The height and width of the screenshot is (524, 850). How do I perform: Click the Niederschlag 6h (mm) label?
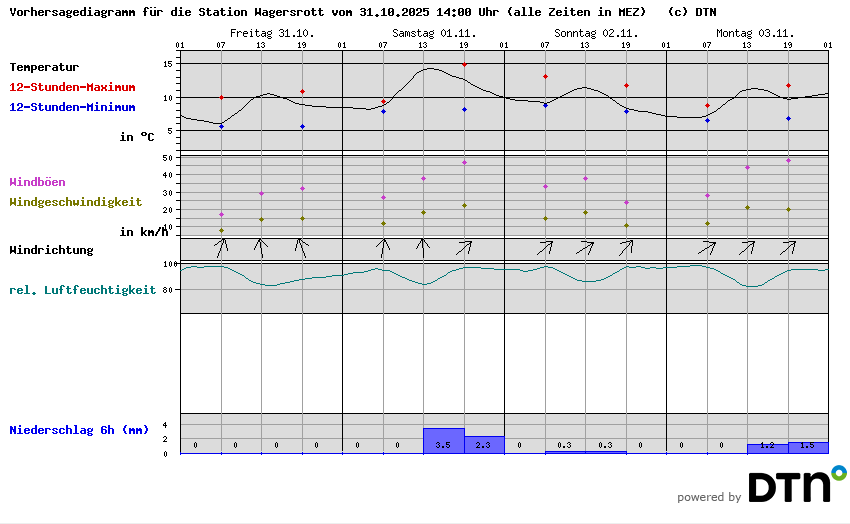pos(79,430)
